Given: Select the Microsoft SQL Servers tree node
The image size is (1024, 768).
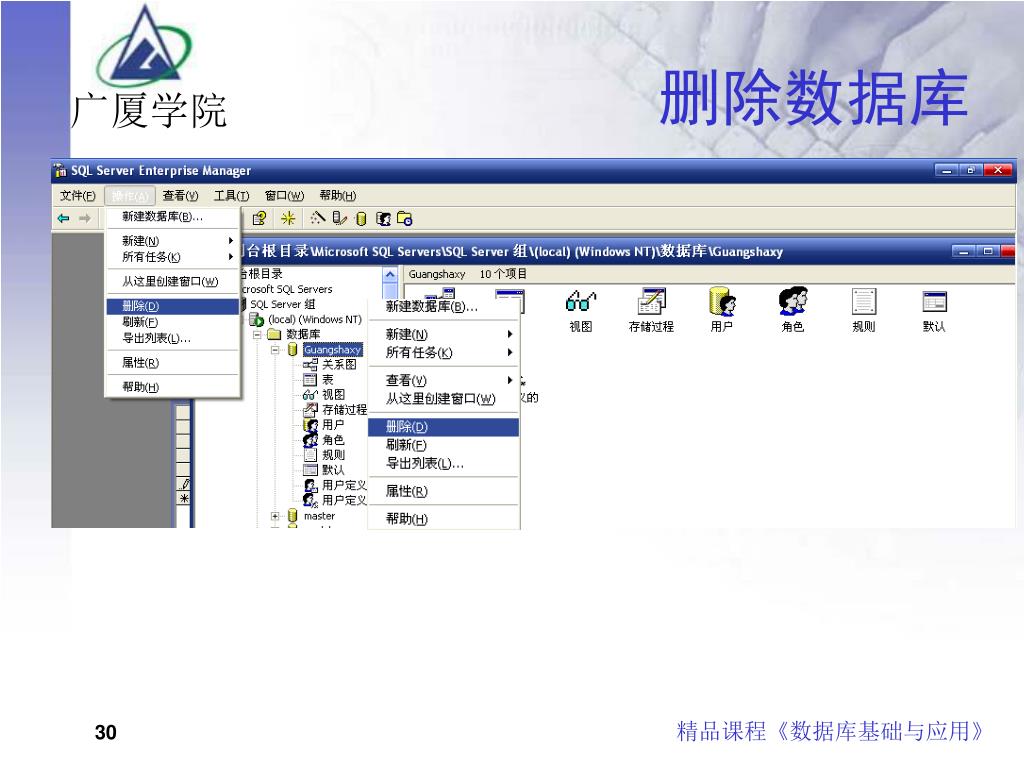Looking at the screenshot, I should coord(286,289).
